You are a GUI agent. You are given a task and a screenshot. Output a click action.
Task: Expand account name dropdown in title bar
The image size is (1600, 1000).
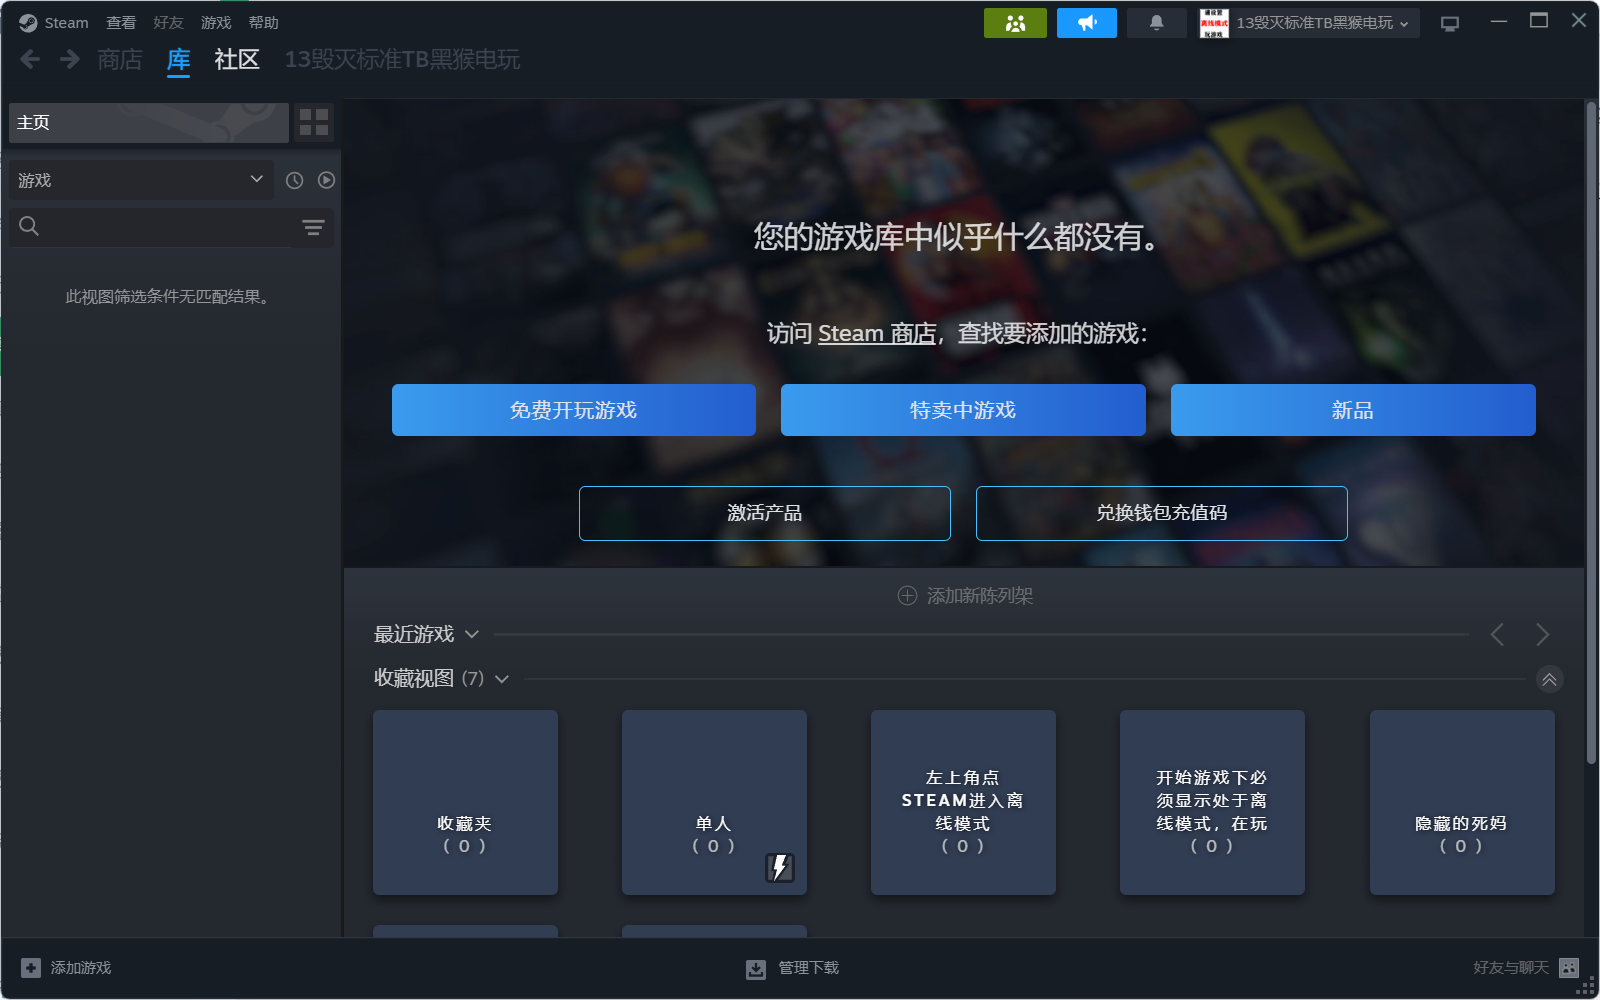1404,24
